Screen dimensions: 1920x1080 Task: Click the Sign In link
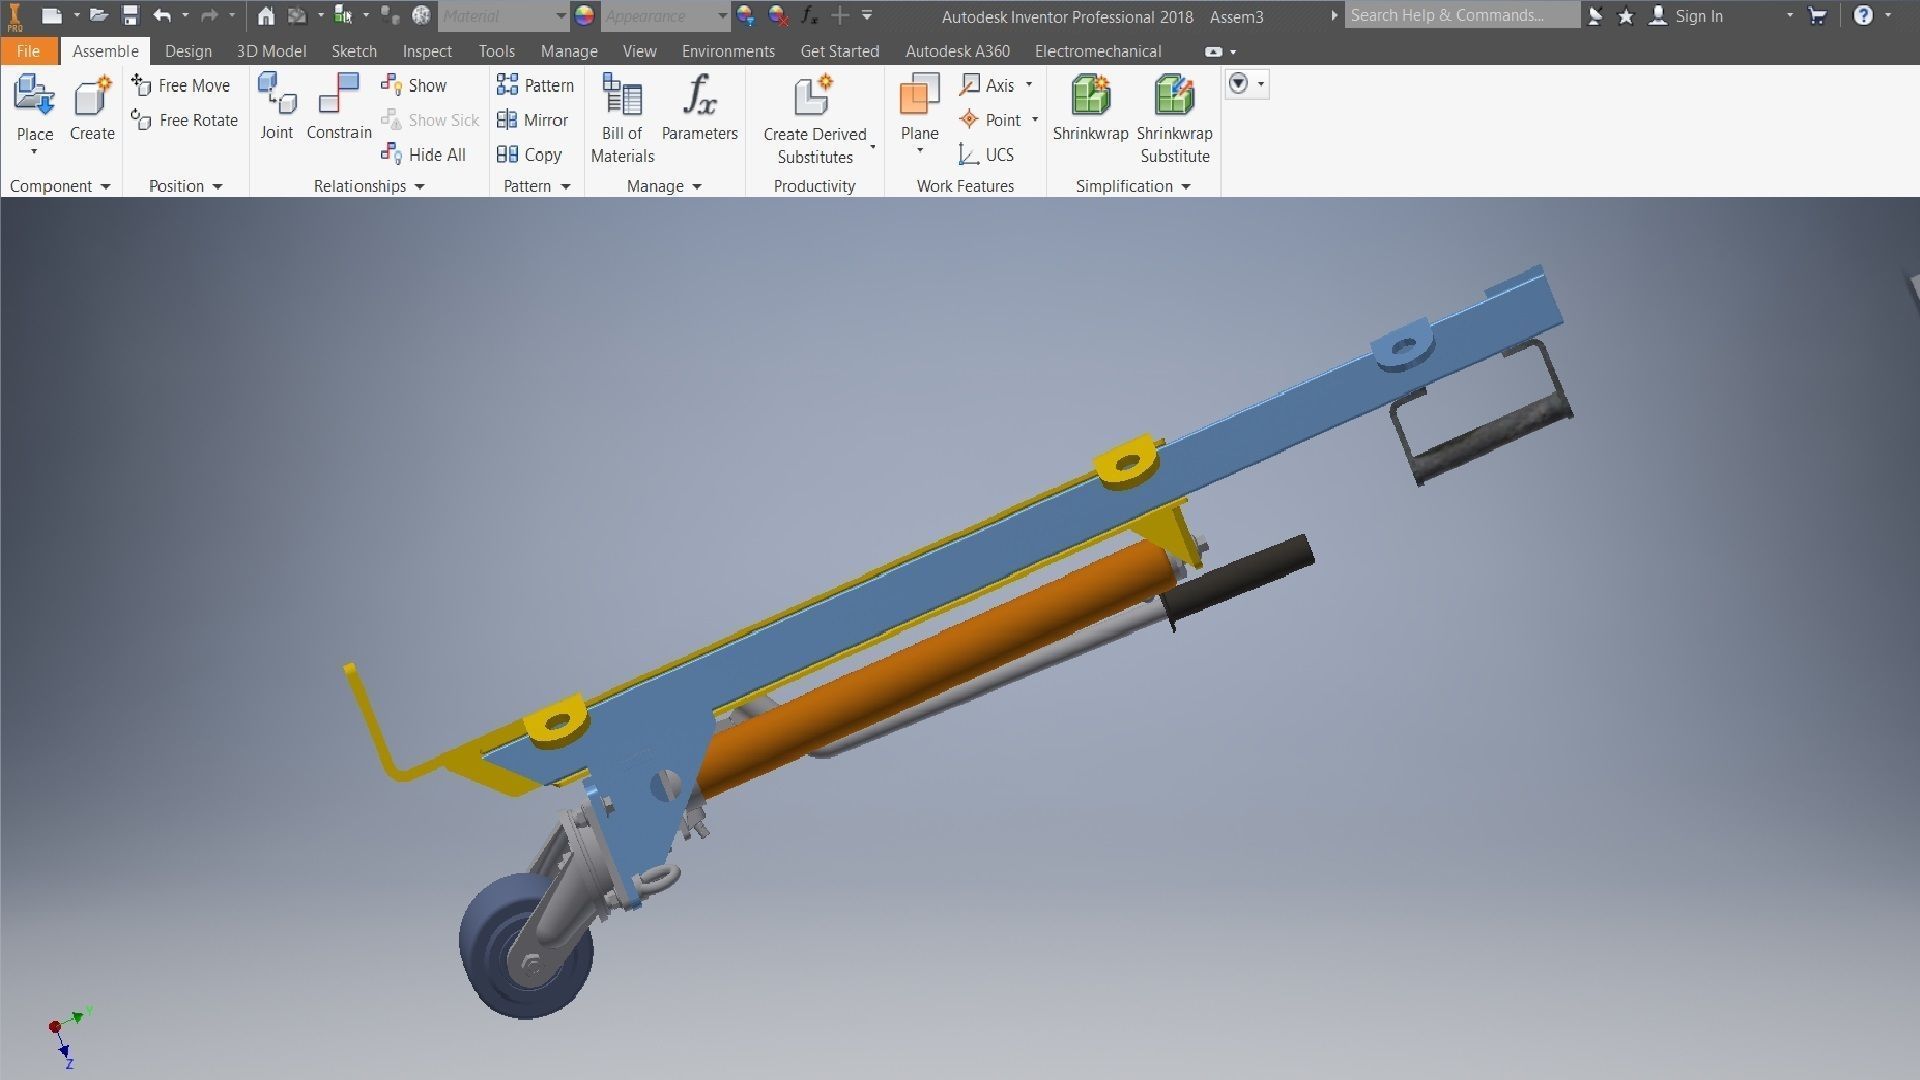1699,16
